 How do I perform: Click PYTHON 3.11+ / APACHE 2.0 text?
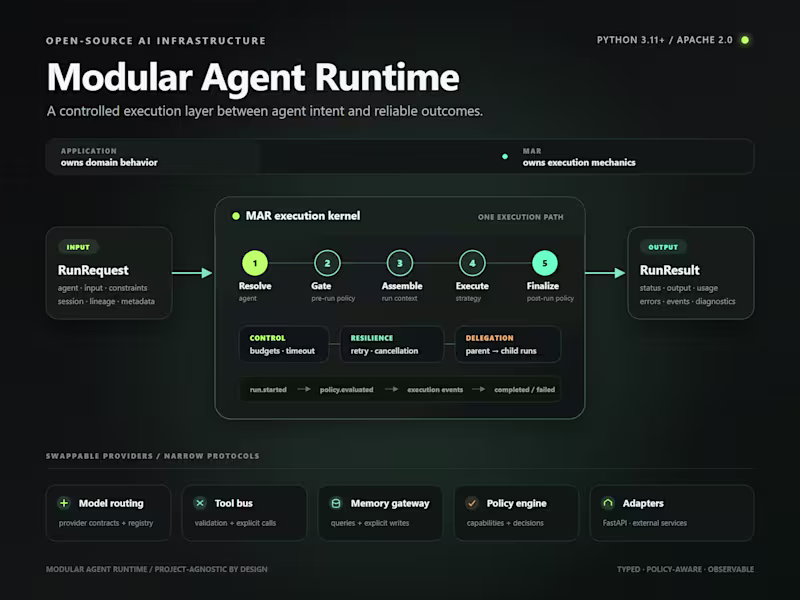[664, 40]
